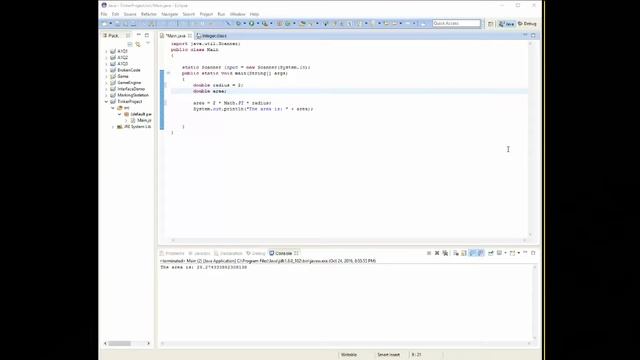640x360 pixels.
Task: Minimize the Package Explorer panel
Action: pos(139,35)
